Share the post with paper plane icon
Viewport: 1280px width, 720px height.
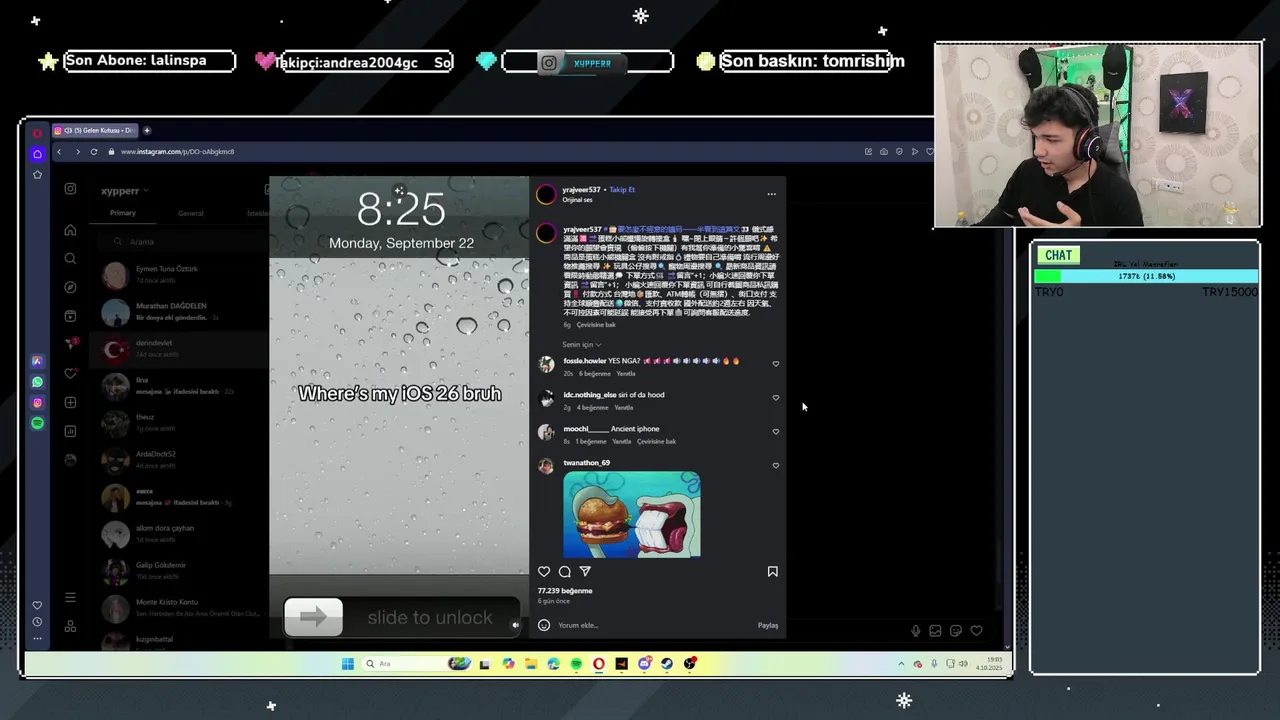(x=585, y=572)
